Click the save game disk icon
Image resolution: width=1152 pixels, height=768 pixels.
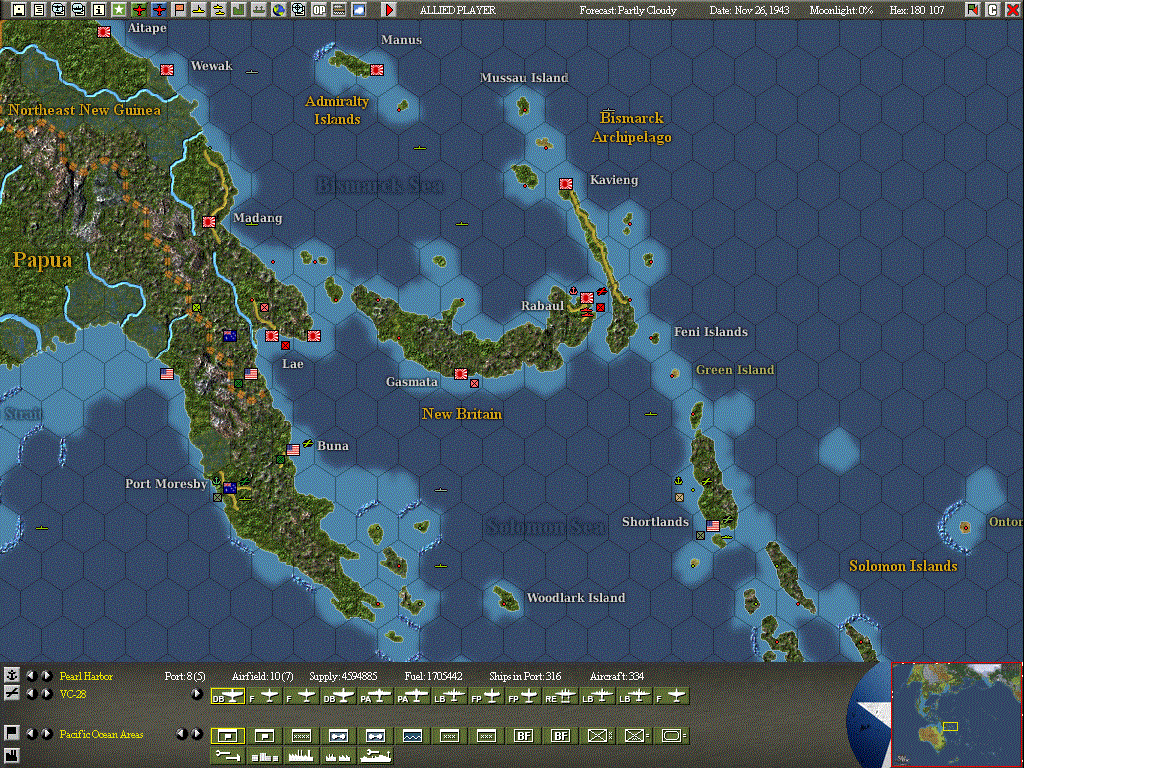pos(19,10)
